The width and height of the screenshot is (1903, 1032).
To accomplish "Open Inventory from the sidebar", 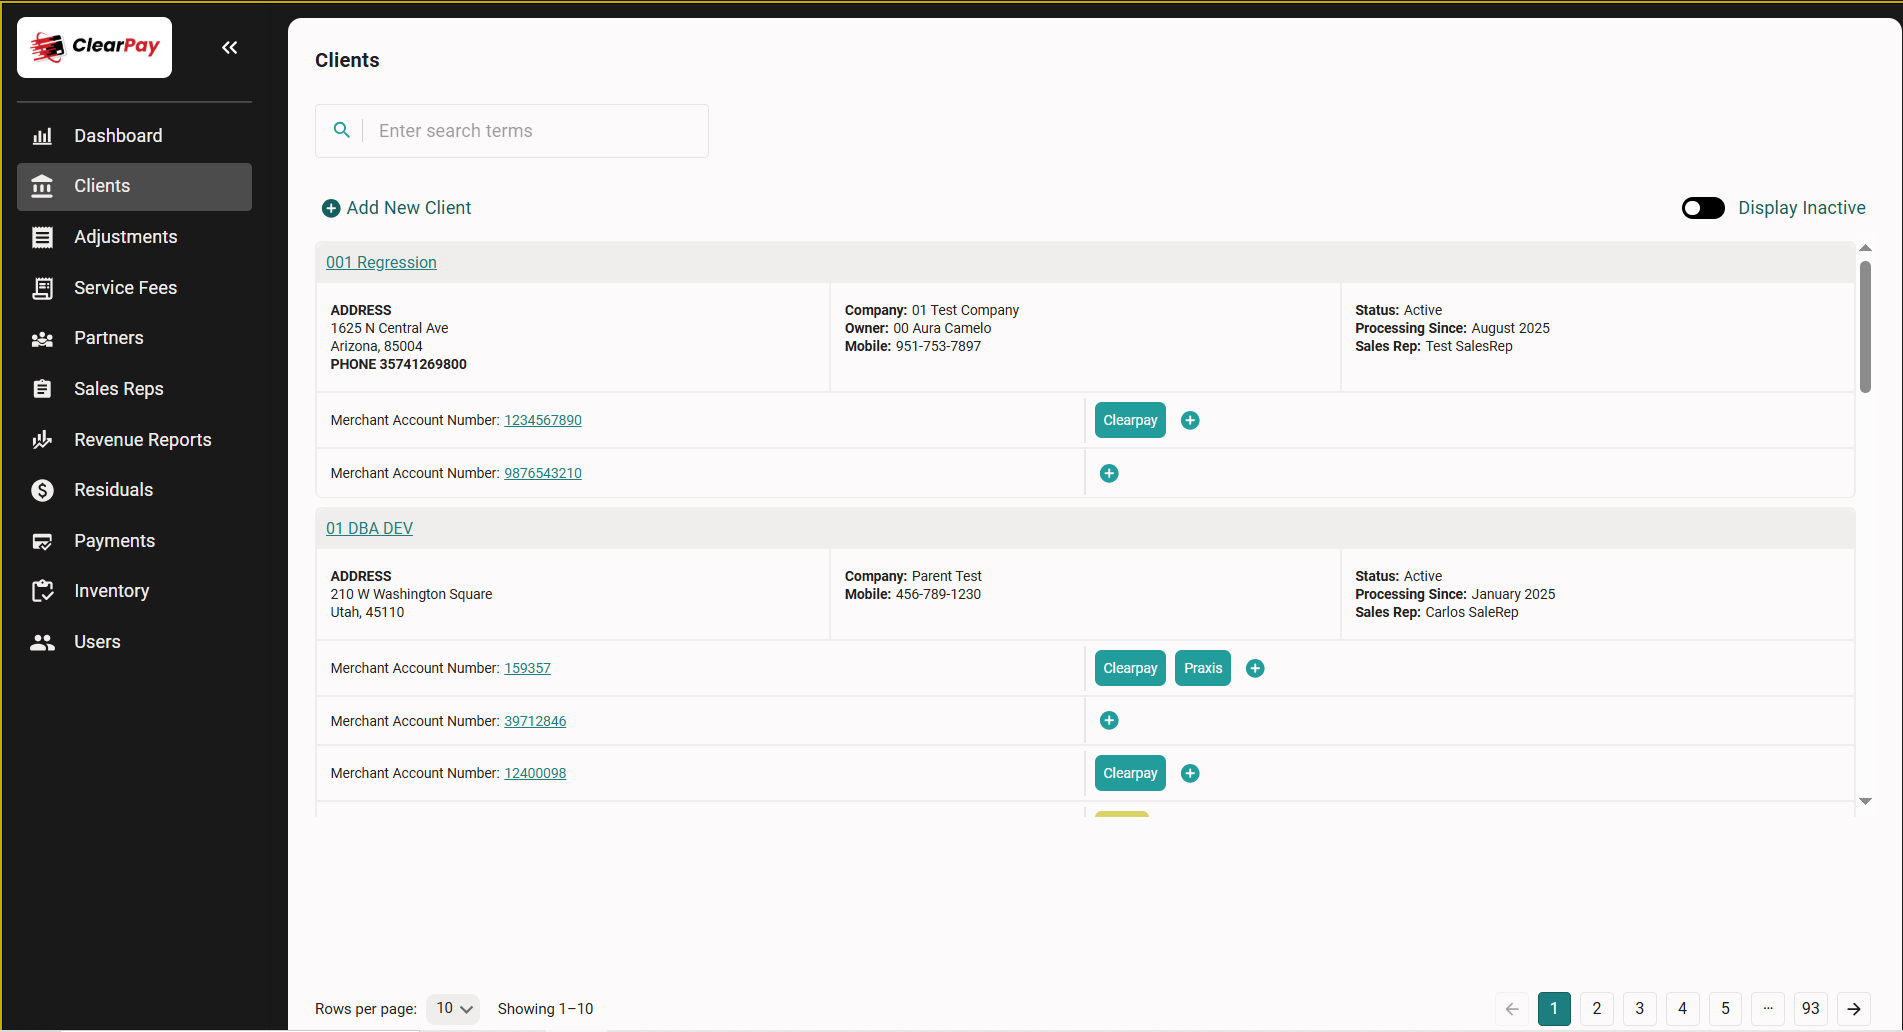I will [111, 590].
